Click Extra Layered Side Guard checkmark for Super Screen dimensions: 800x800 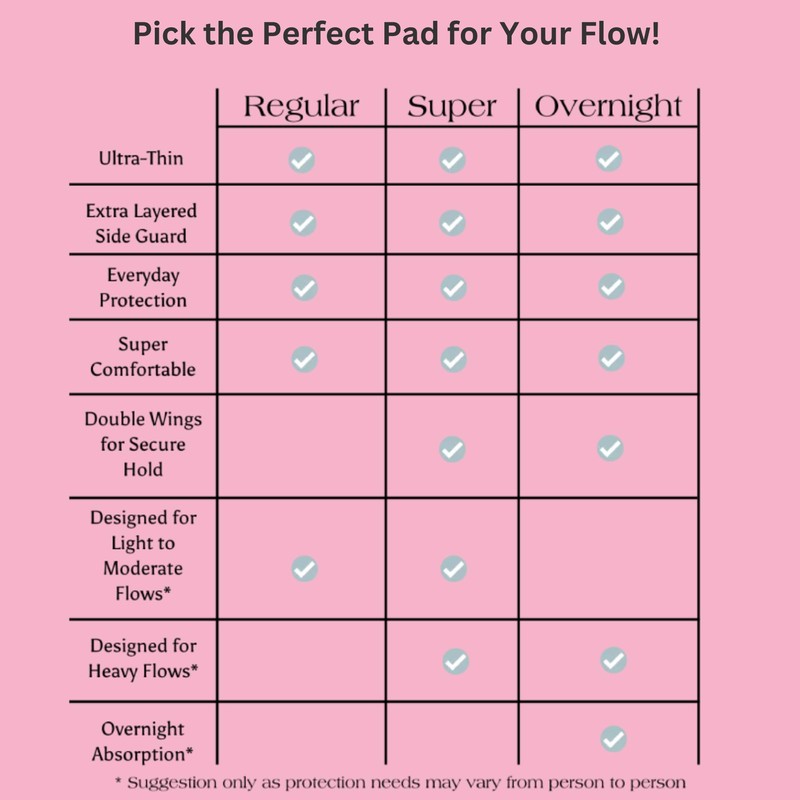click(453, 222)
